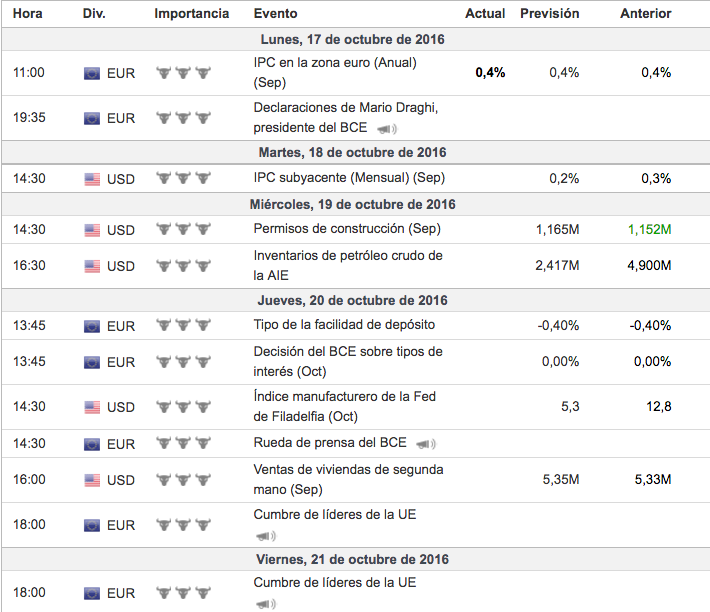
Task: Click the bull importance icons for Permisos de construcción
Action: 184,229
